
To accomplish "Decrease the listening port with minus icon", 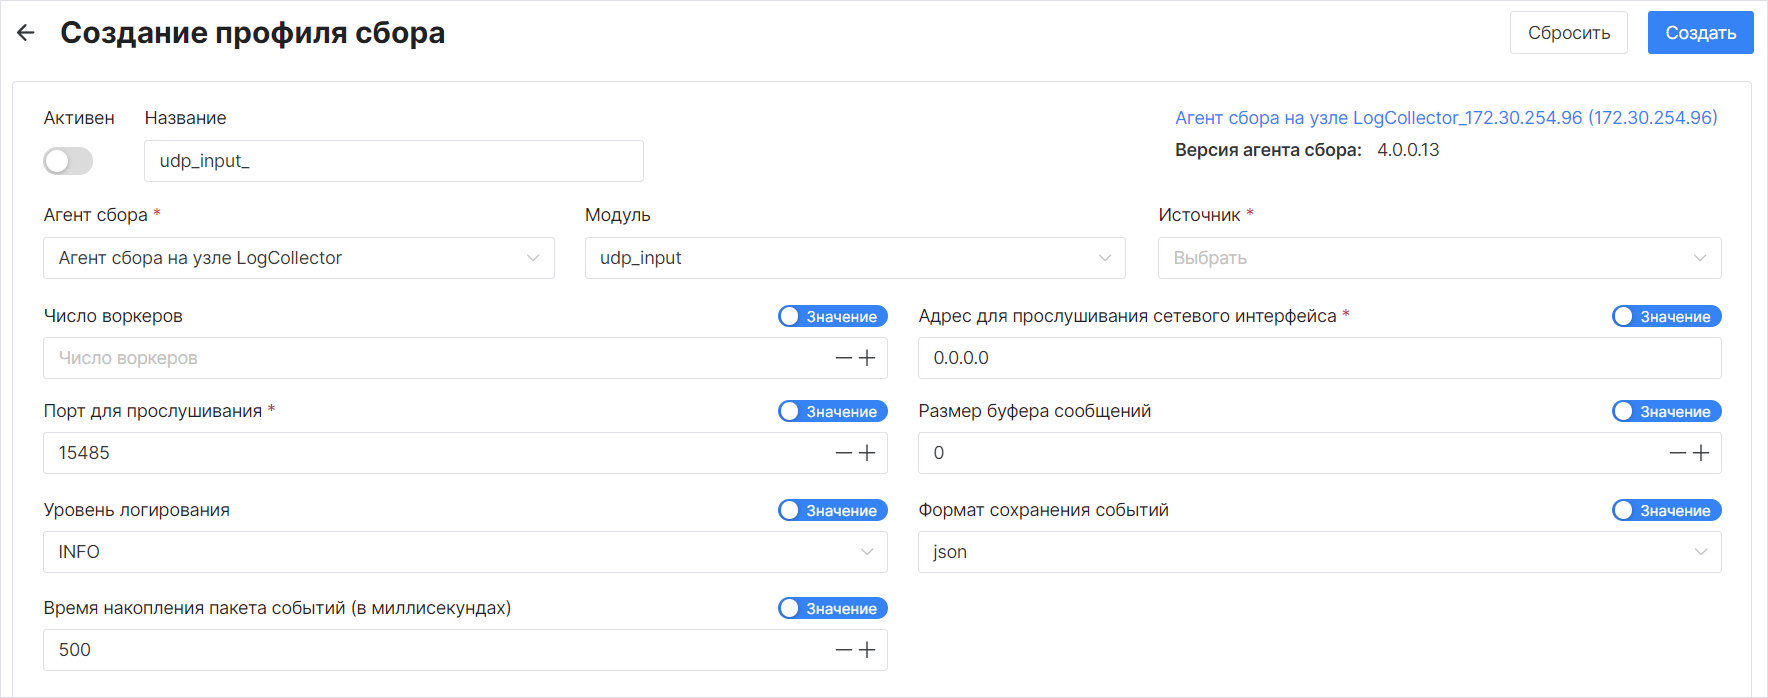I will tap(844, 453).
